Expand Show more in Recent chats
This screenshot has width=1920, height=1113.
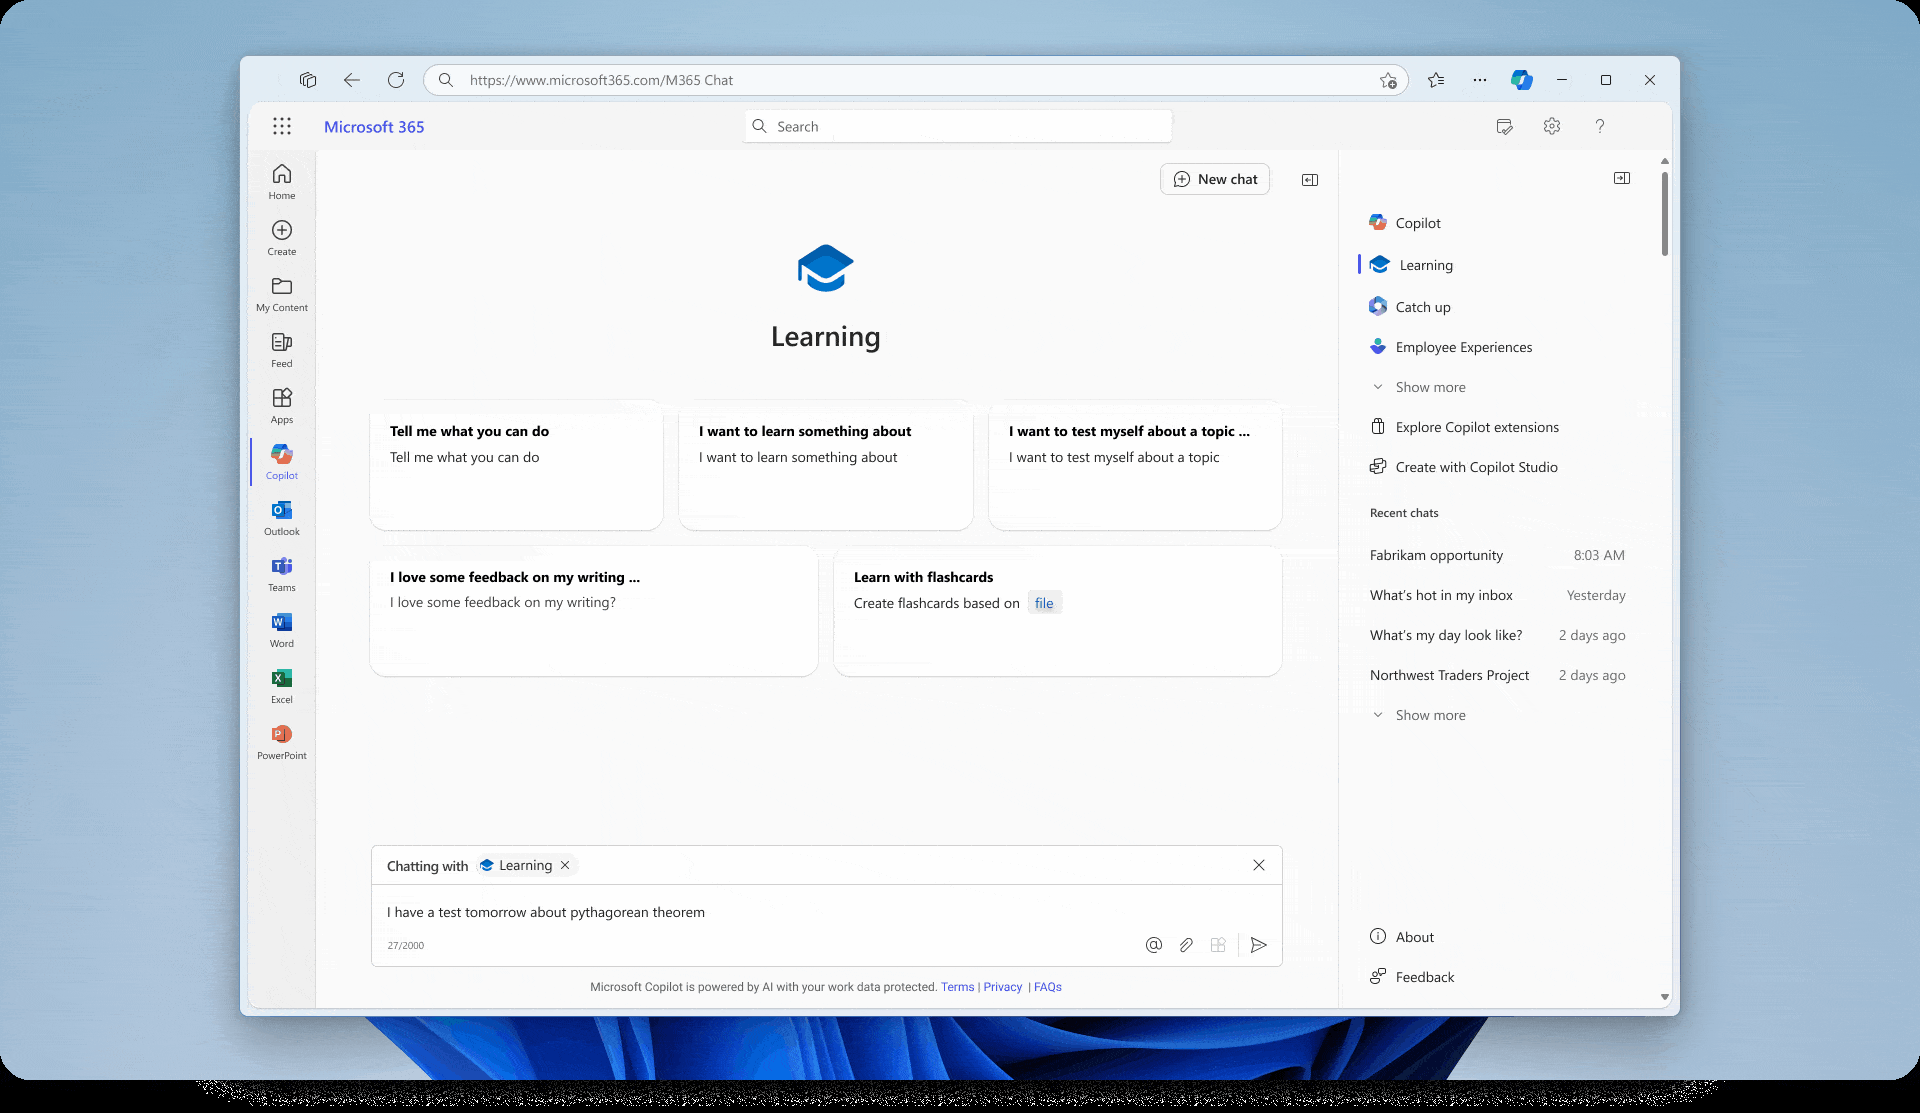click(1430, 714)
